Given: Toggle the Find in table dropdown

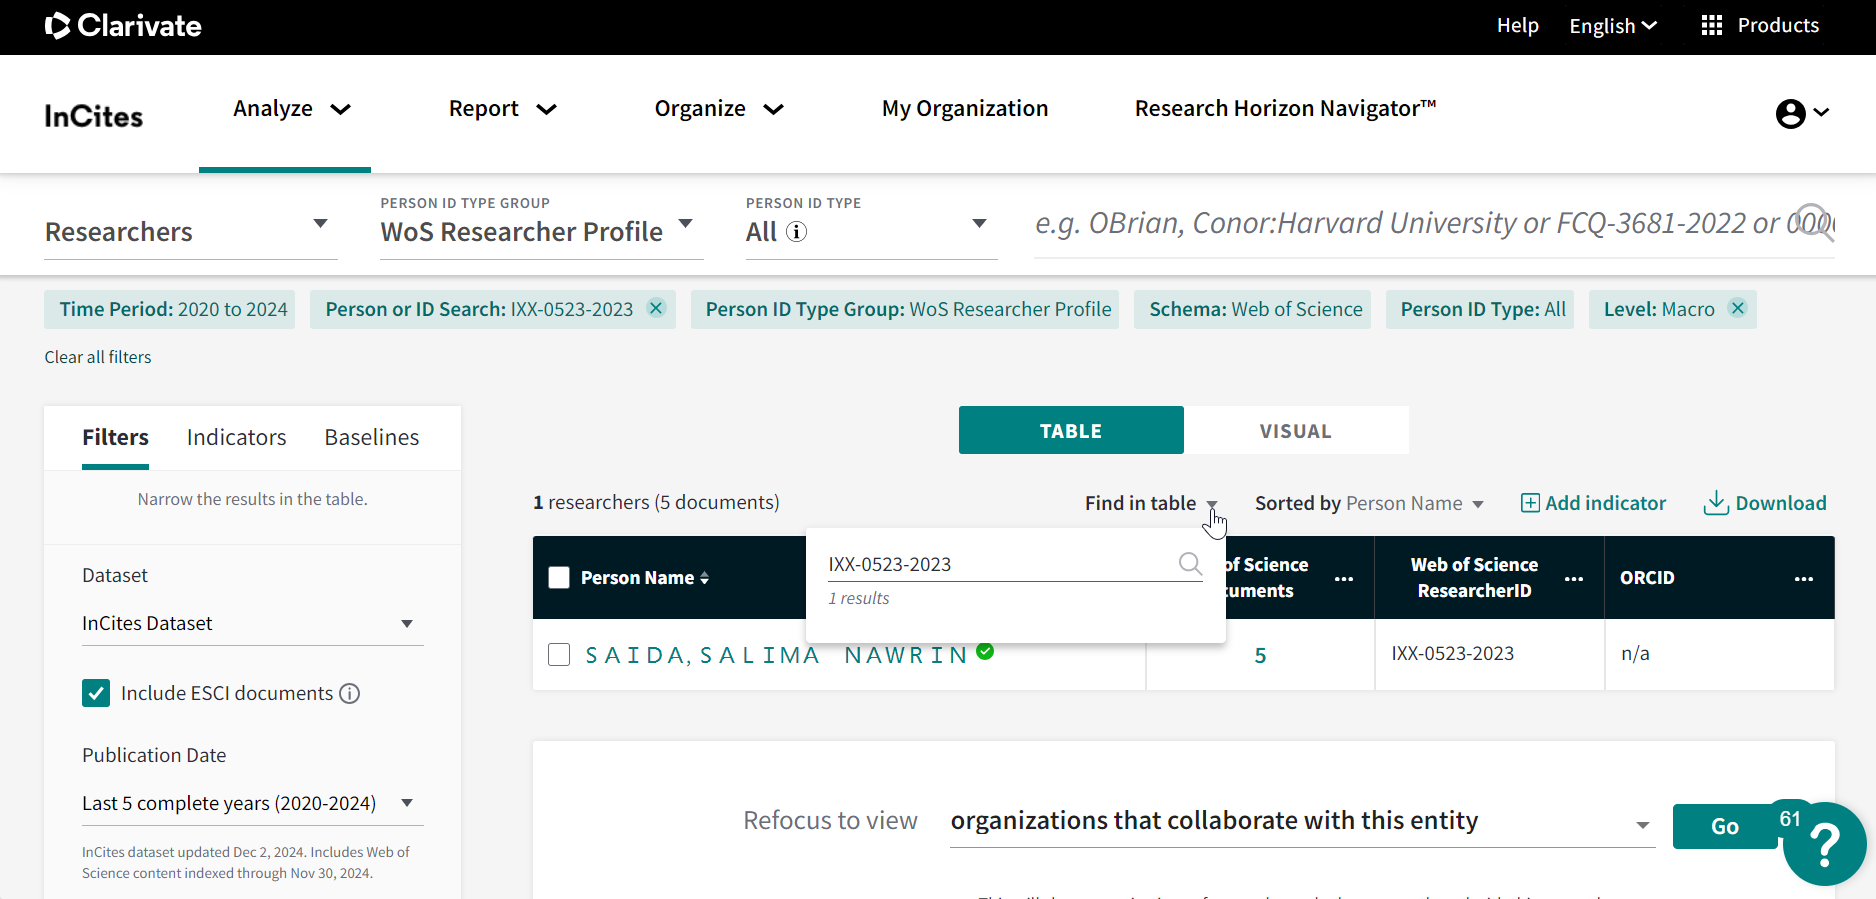Looking at the screenshot, I should pyautogui.click(x=1151, y=503).
